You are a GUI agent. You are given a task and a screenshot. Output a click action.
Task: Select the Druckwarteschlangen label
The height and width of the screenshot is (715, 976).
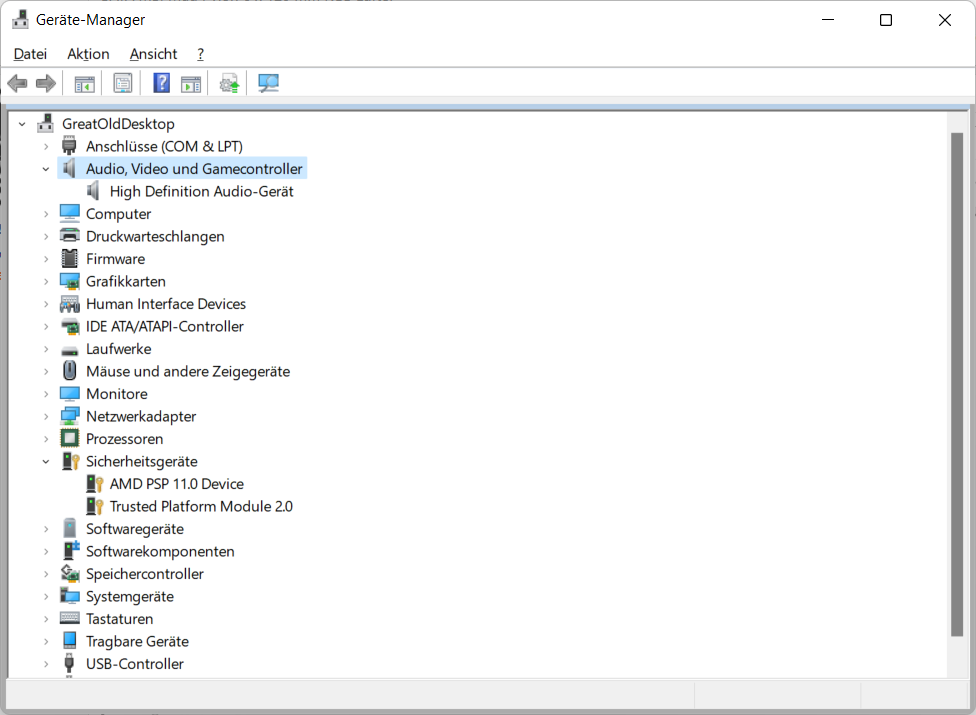(x=155, y=236)
